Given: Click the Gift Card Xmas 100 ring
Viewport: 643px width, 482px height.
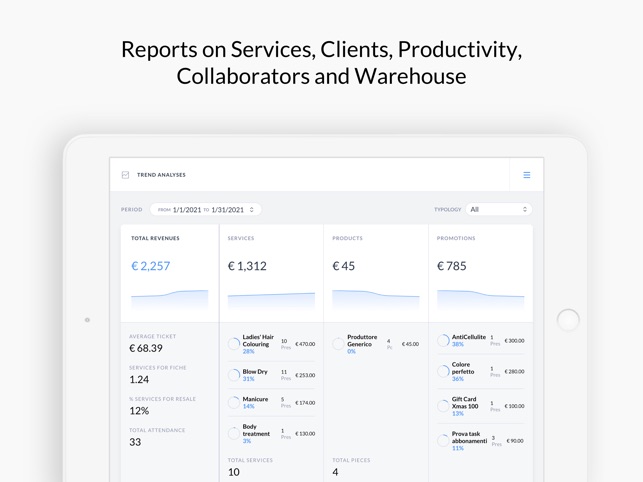Looking at the screenshot, I should [x=443, y=406].
